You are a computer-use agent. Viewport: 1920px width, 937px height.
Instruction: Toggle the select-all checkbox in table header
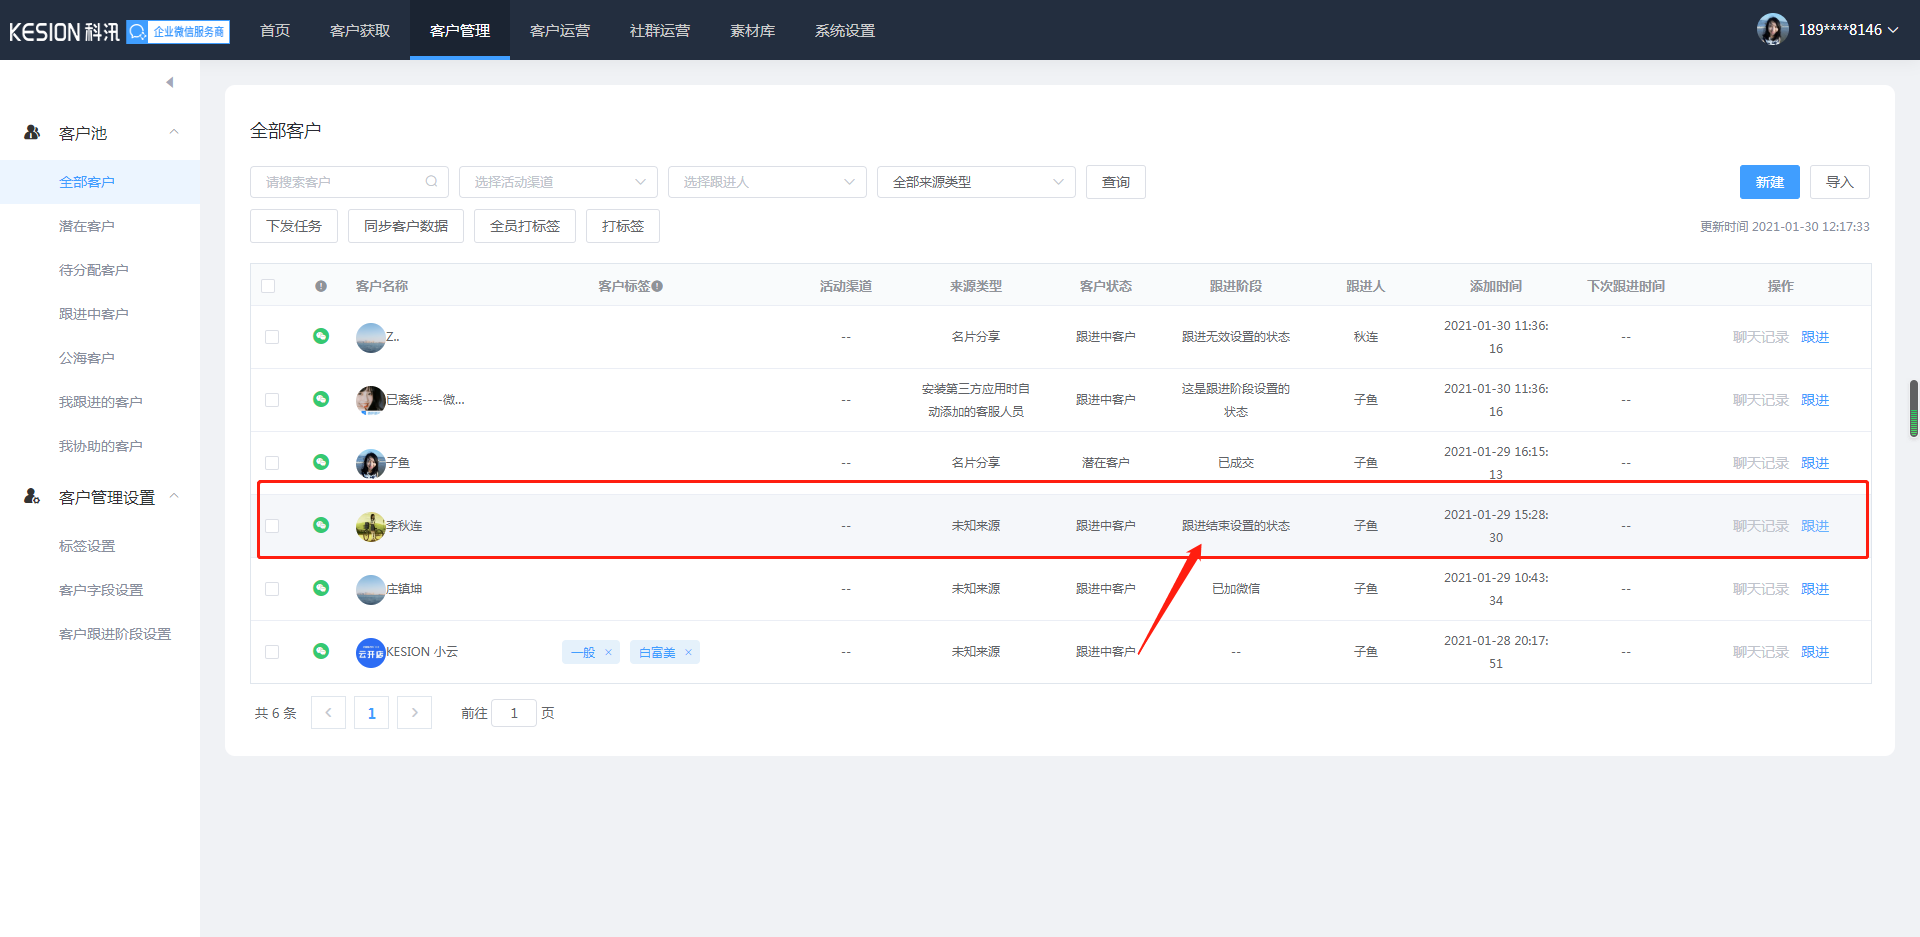pyautogui.click(x=268, y=286)
